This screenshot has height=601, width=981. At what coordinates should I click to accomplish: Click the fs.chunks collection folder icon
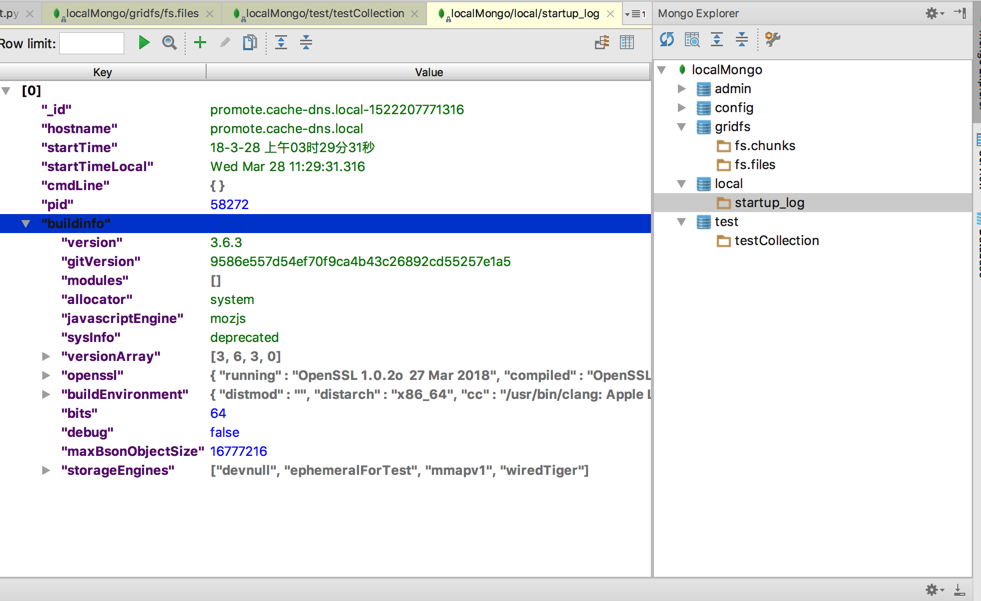click(x=724, y=146)
